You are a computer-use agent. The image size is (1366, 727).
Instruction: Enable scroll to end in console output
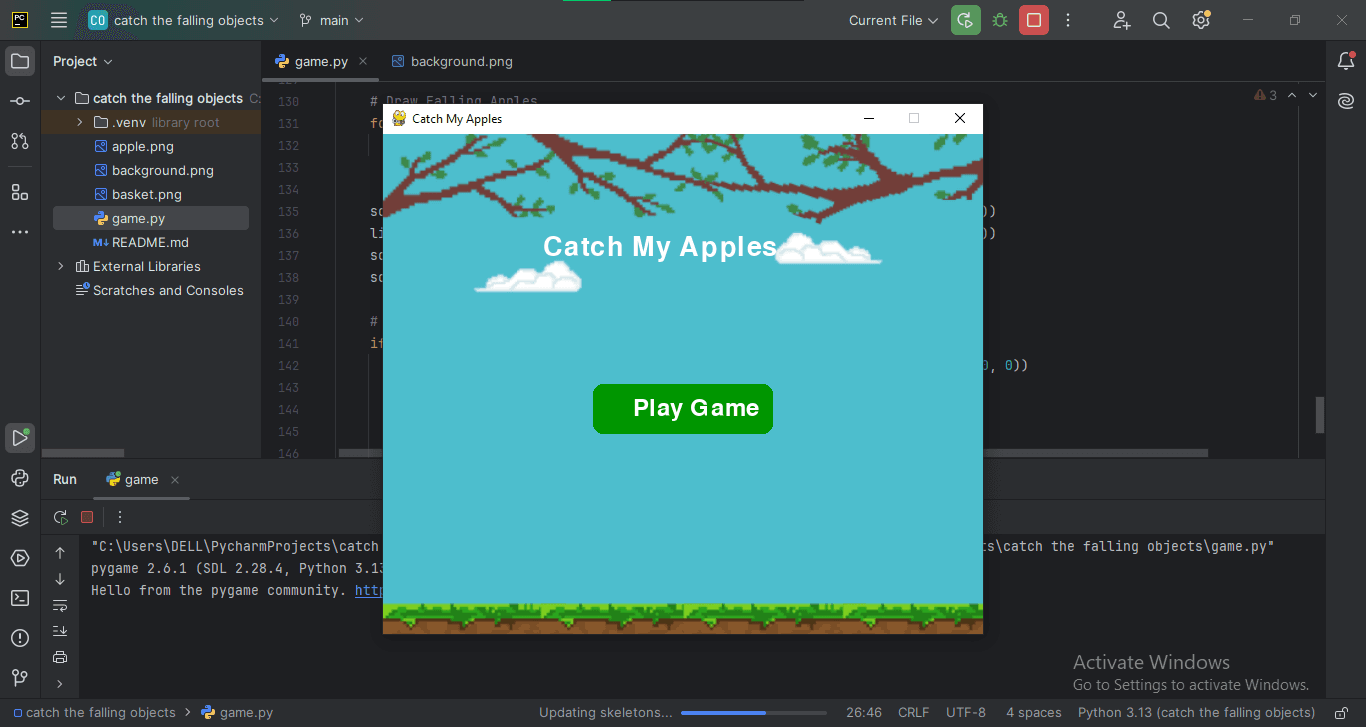click(60, 632)
